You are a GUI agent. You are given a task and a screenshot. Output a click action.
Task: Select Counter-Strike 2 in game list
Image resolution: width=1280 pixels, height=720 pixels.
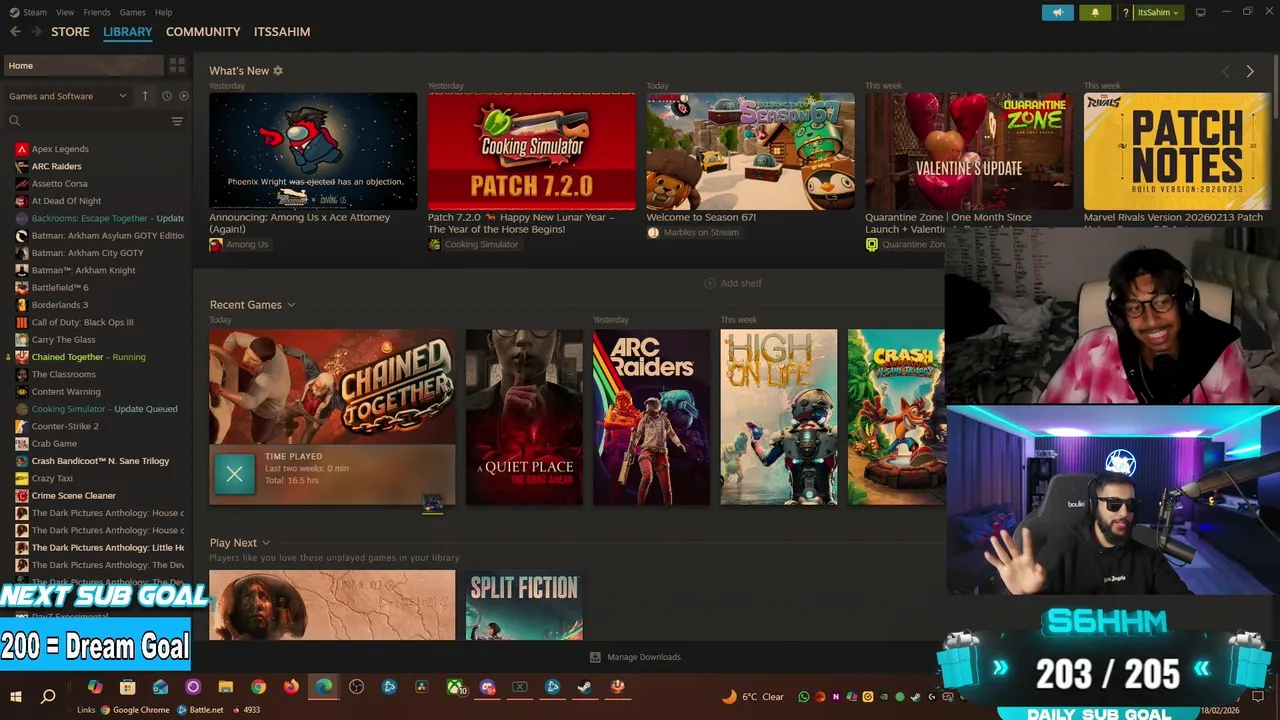click(65, 426)
